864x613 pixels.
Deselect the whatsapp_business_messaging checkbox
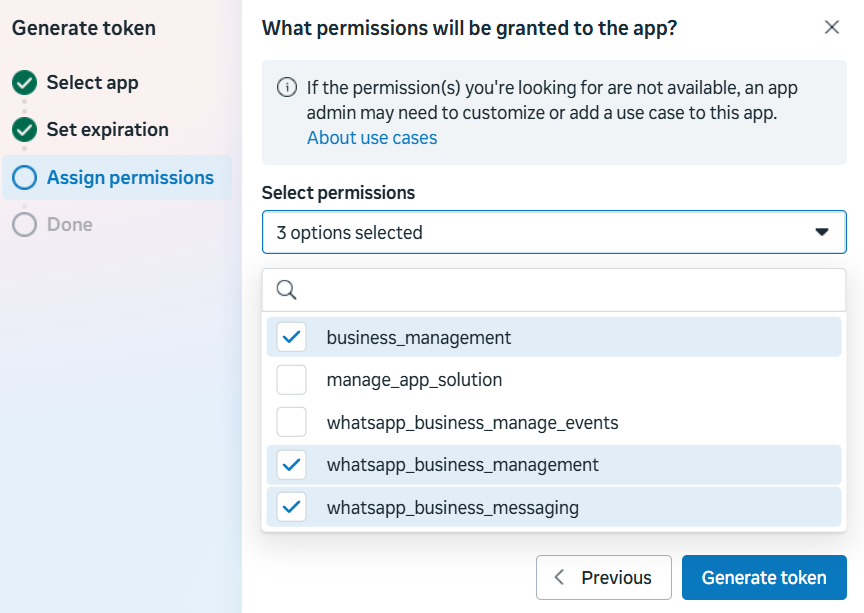[292, 507]
